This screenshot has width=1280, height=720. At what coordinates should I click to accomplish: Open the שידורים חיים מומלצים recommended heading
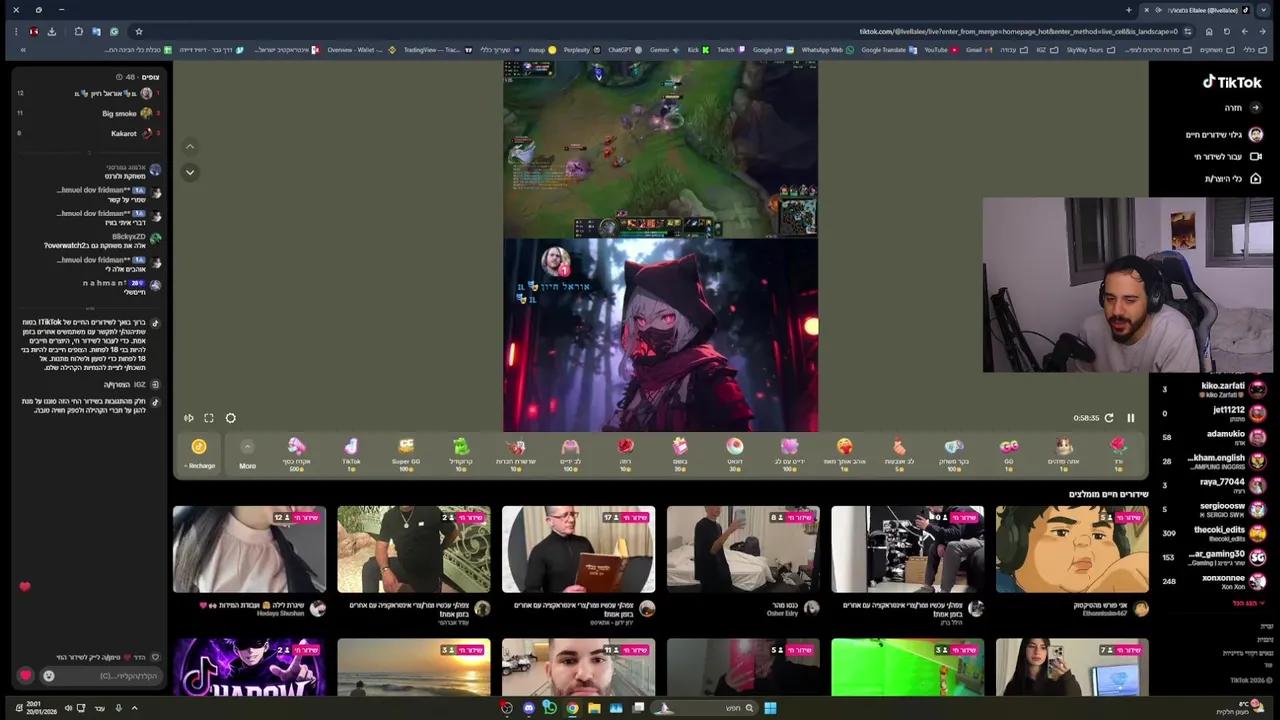tap(1108, 494)
